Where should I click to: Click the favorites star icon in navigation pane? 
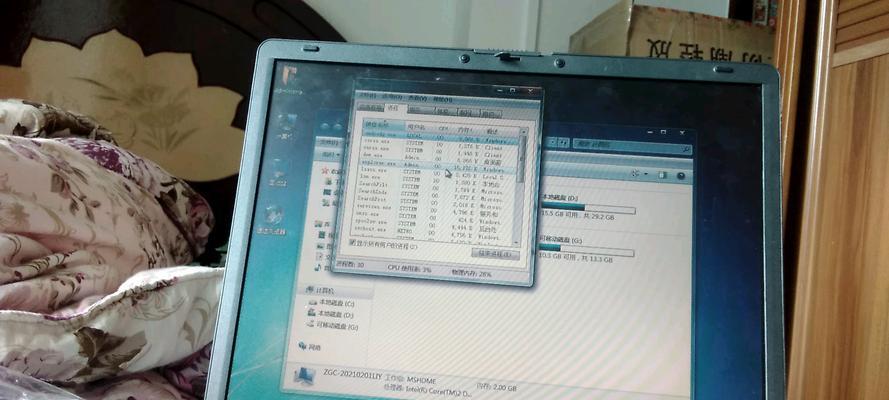pos(325,169)
